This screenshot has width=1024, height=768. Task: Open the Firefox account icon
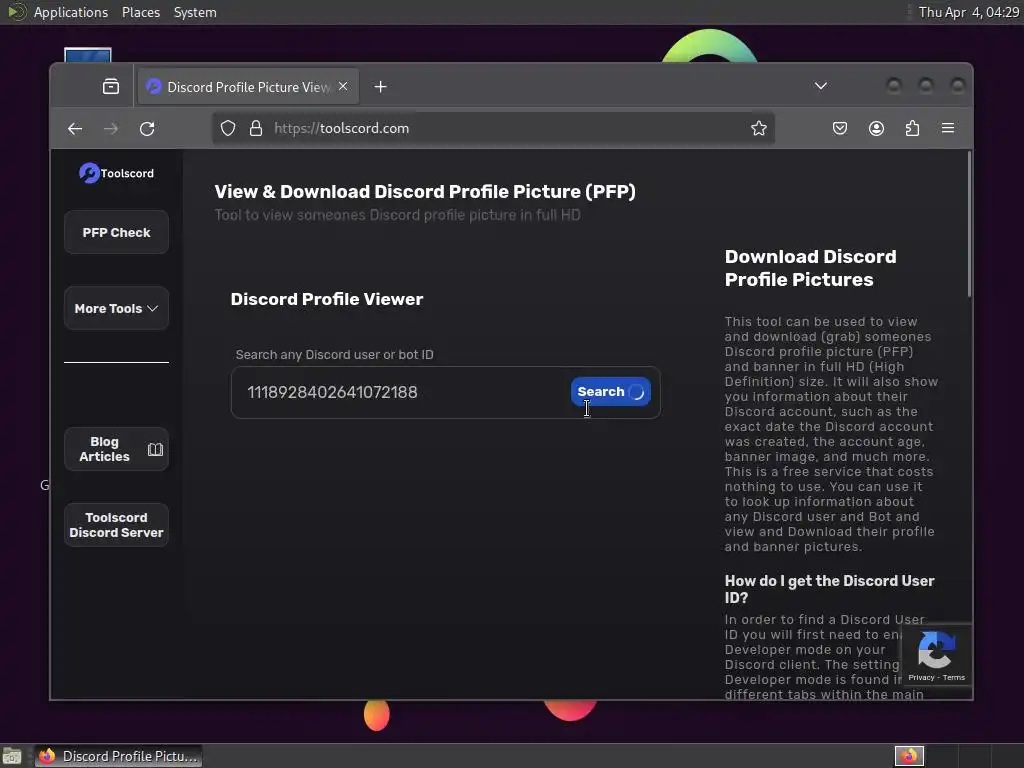coord(876,128)
